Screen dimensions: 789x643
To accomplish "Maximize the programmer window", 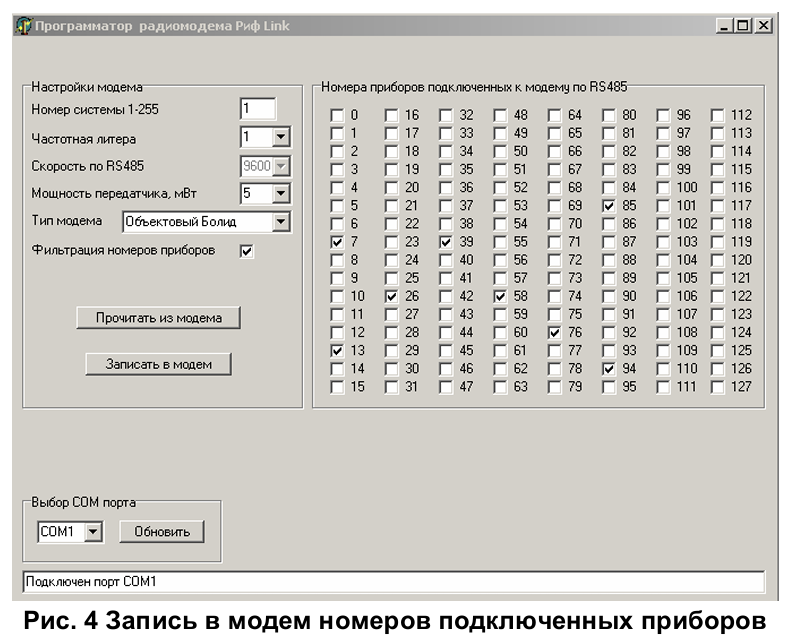I will [x=743, y=26].
